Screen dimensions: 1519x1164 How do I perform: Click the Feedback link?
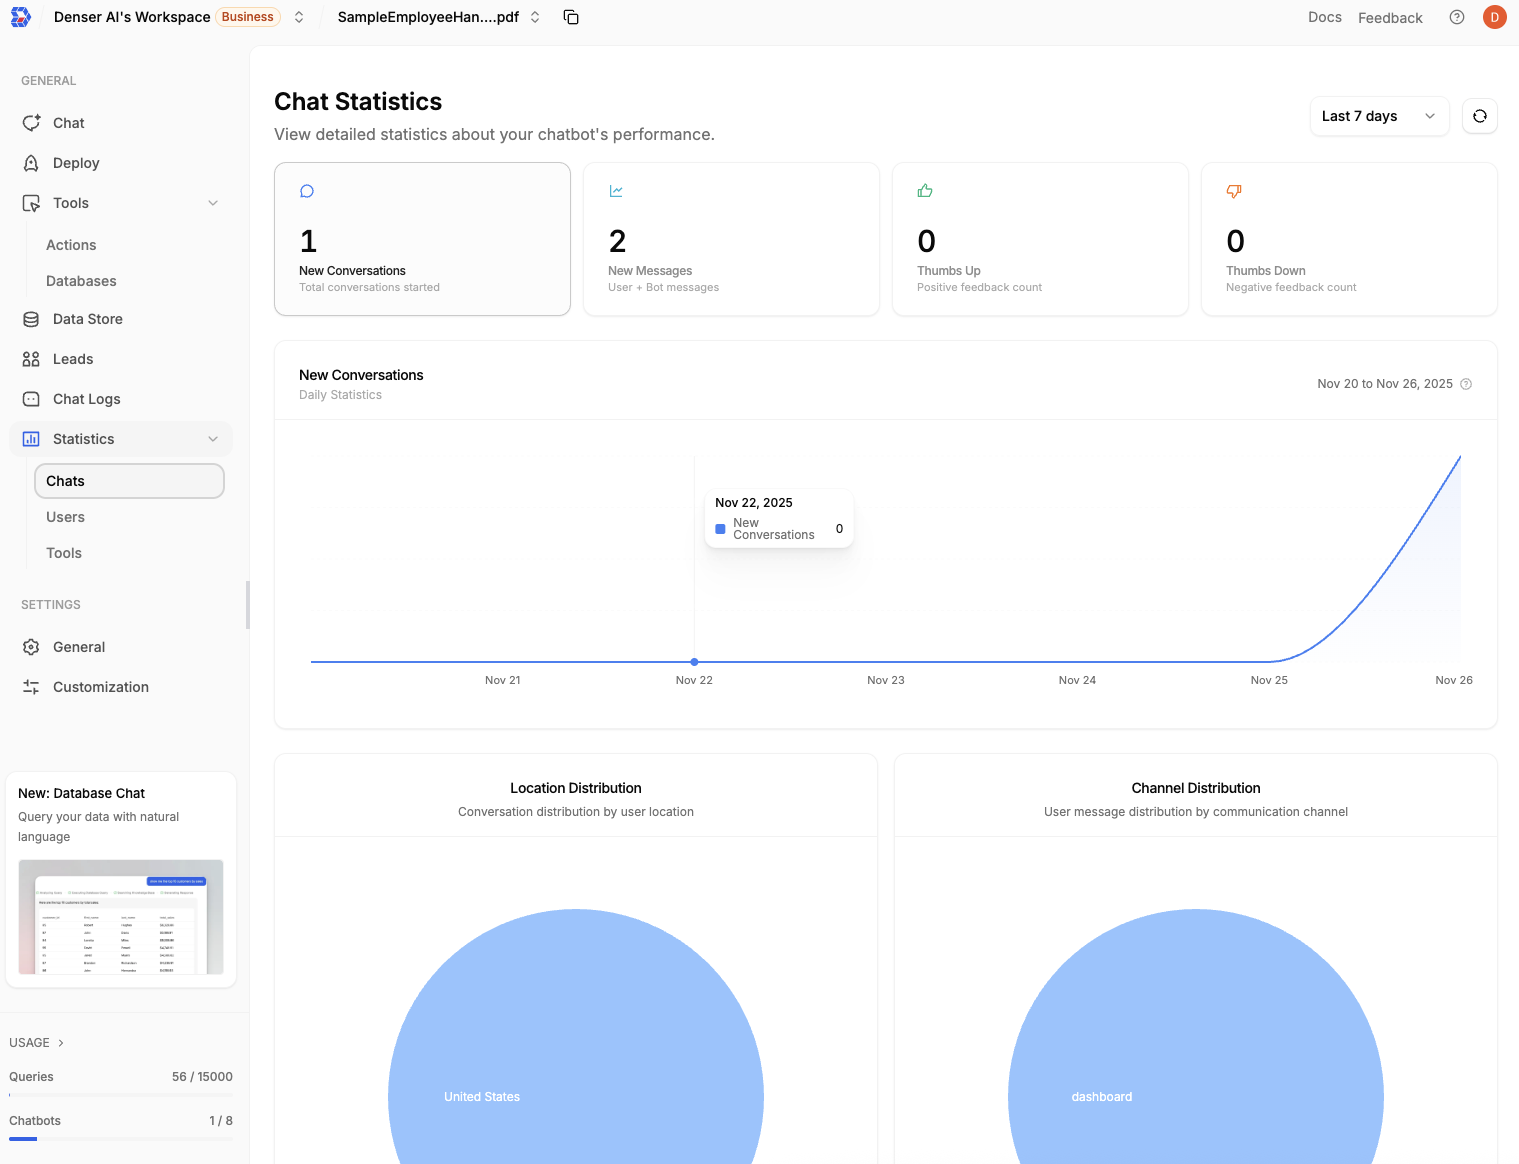click(1390, 18)
